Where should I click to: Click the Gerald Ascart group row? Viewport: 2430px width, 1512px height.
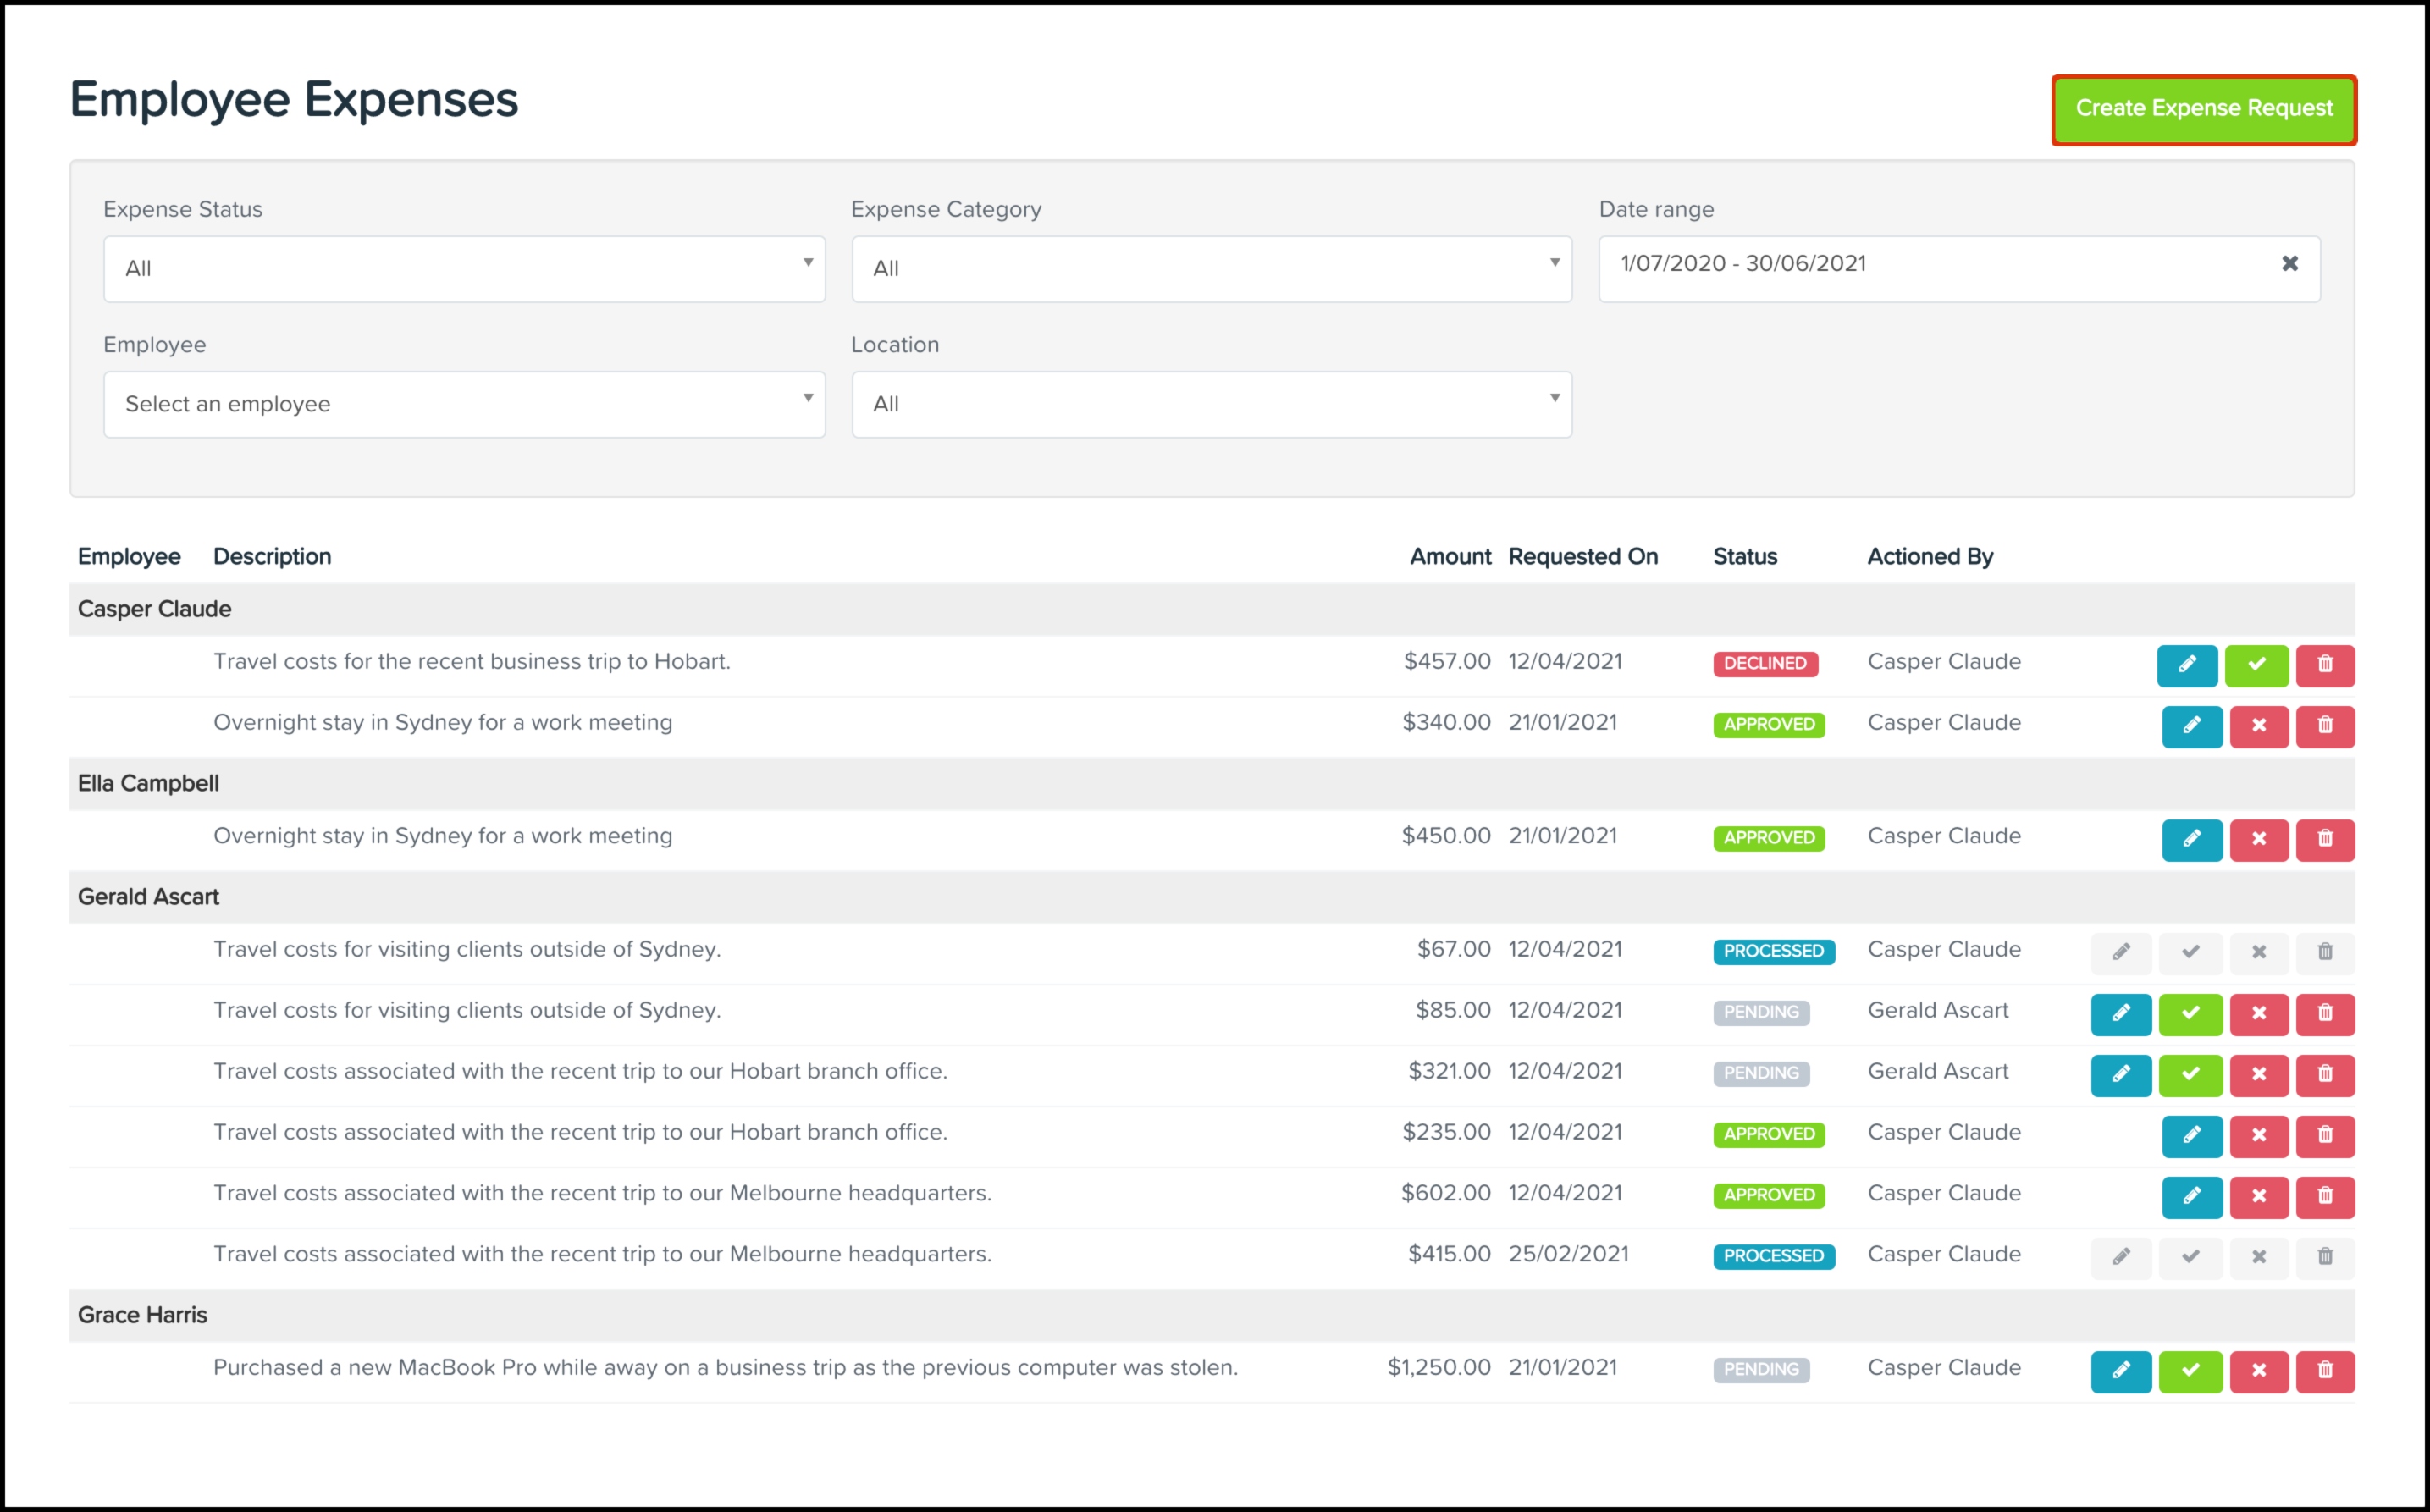pos(148,897)
